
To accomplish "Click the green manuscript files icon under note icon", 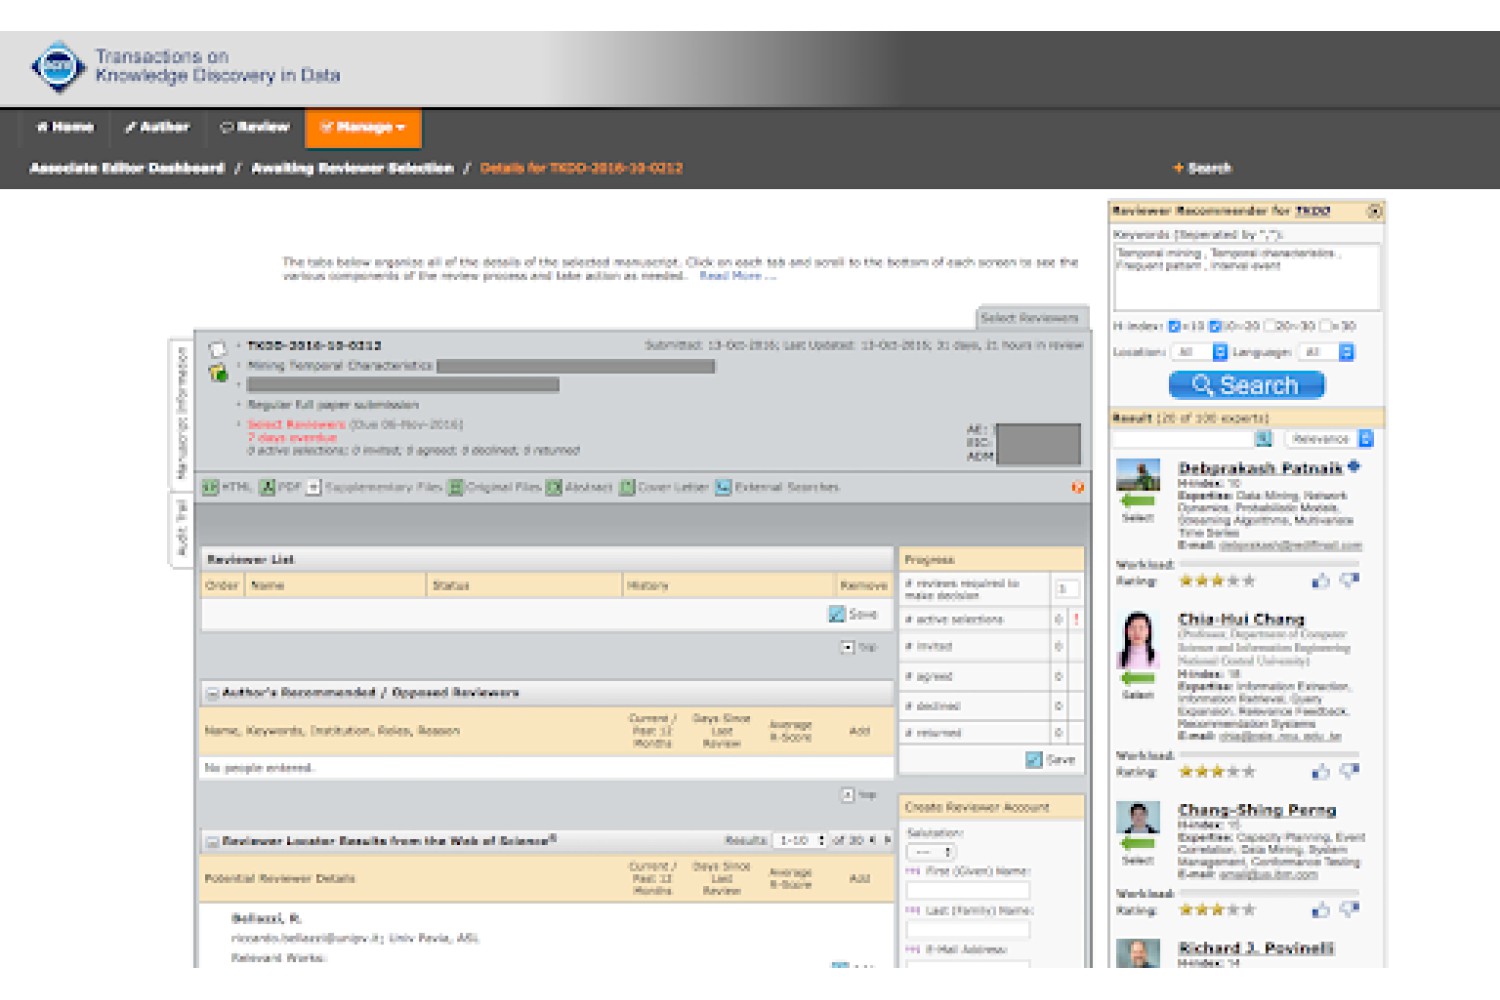I will [x=218, y=373].
